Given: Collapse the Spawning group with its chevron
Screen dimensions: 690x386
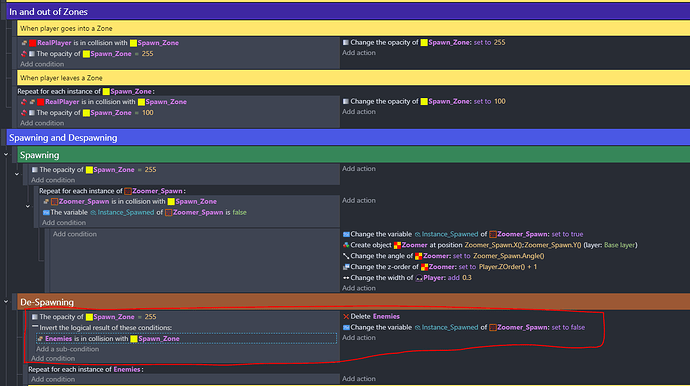Looking at the screenshot, I should pyautogui.click(x=6, y=154).
